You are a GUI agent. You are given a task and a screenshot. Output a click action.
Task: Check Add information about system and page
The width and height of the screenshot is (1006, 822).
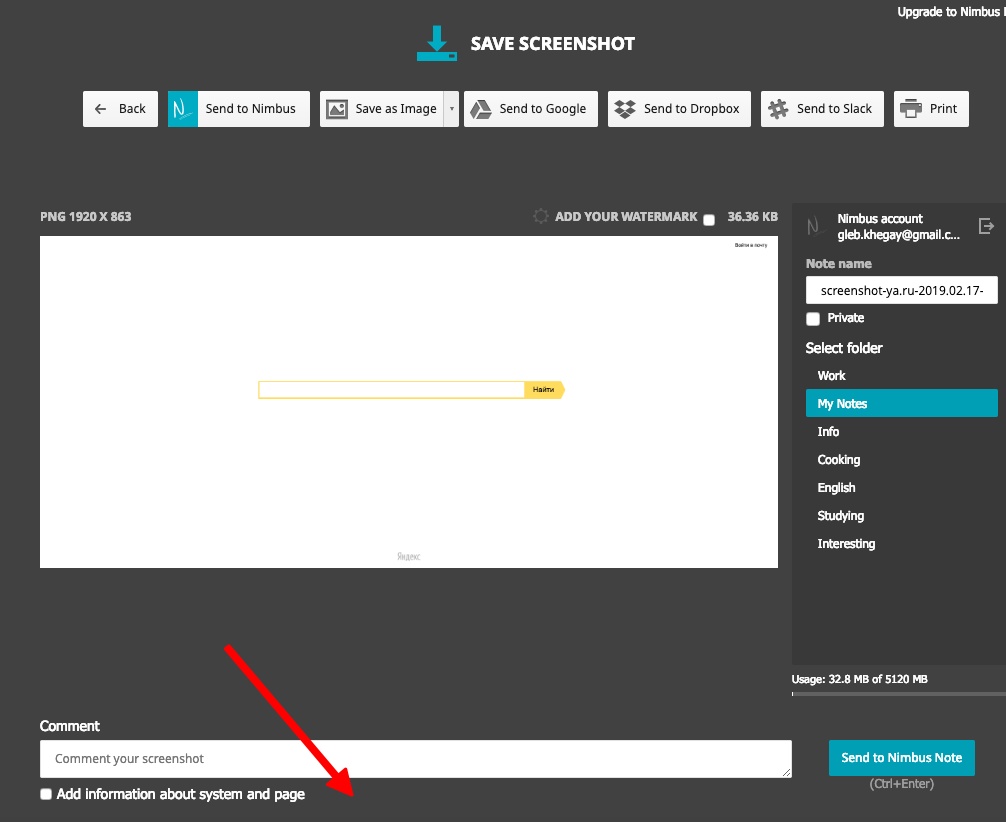[x=46, y=794]
